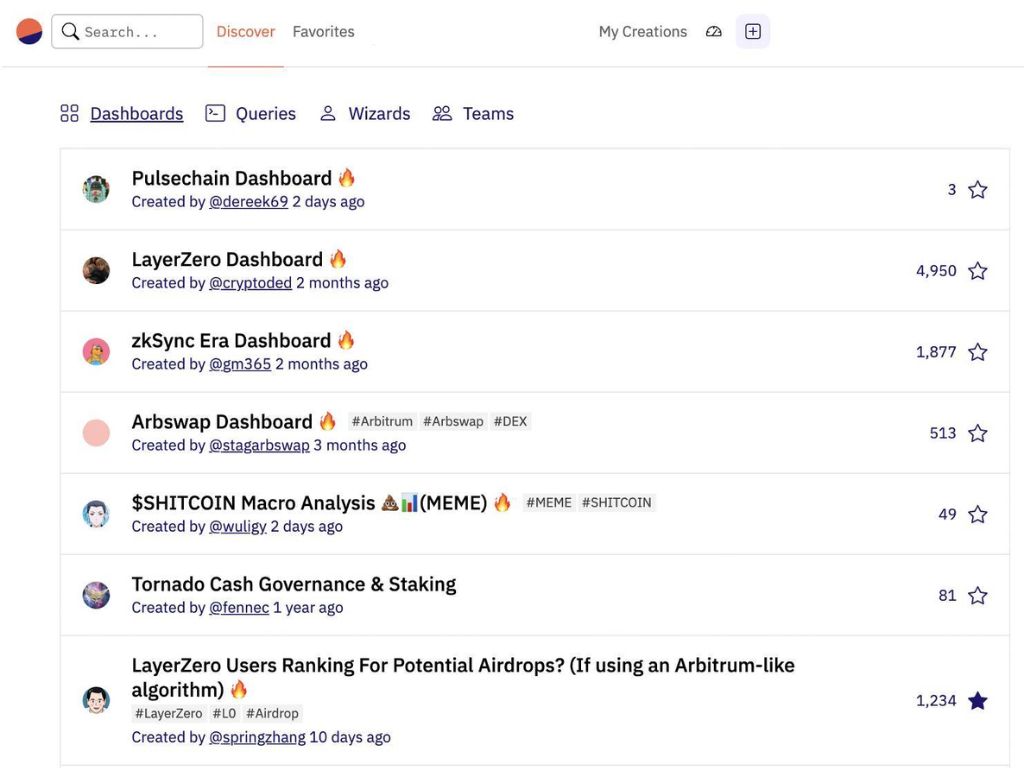Visit the @dereek69 profile link
Image resolution: width=1024 pixels, height=768 pixels.
click(x=248, y=202)
